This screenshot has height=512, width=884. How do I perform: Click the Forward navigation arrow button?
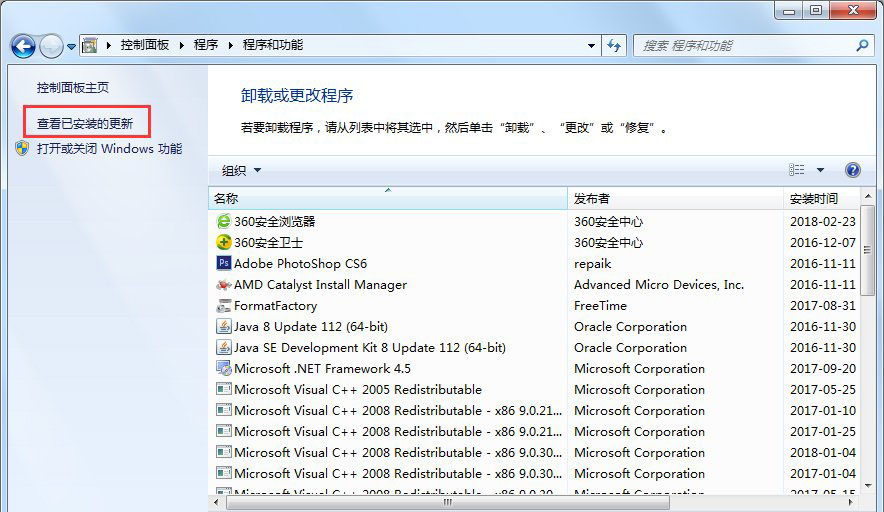pyautogui.click(x=51, y=46)
